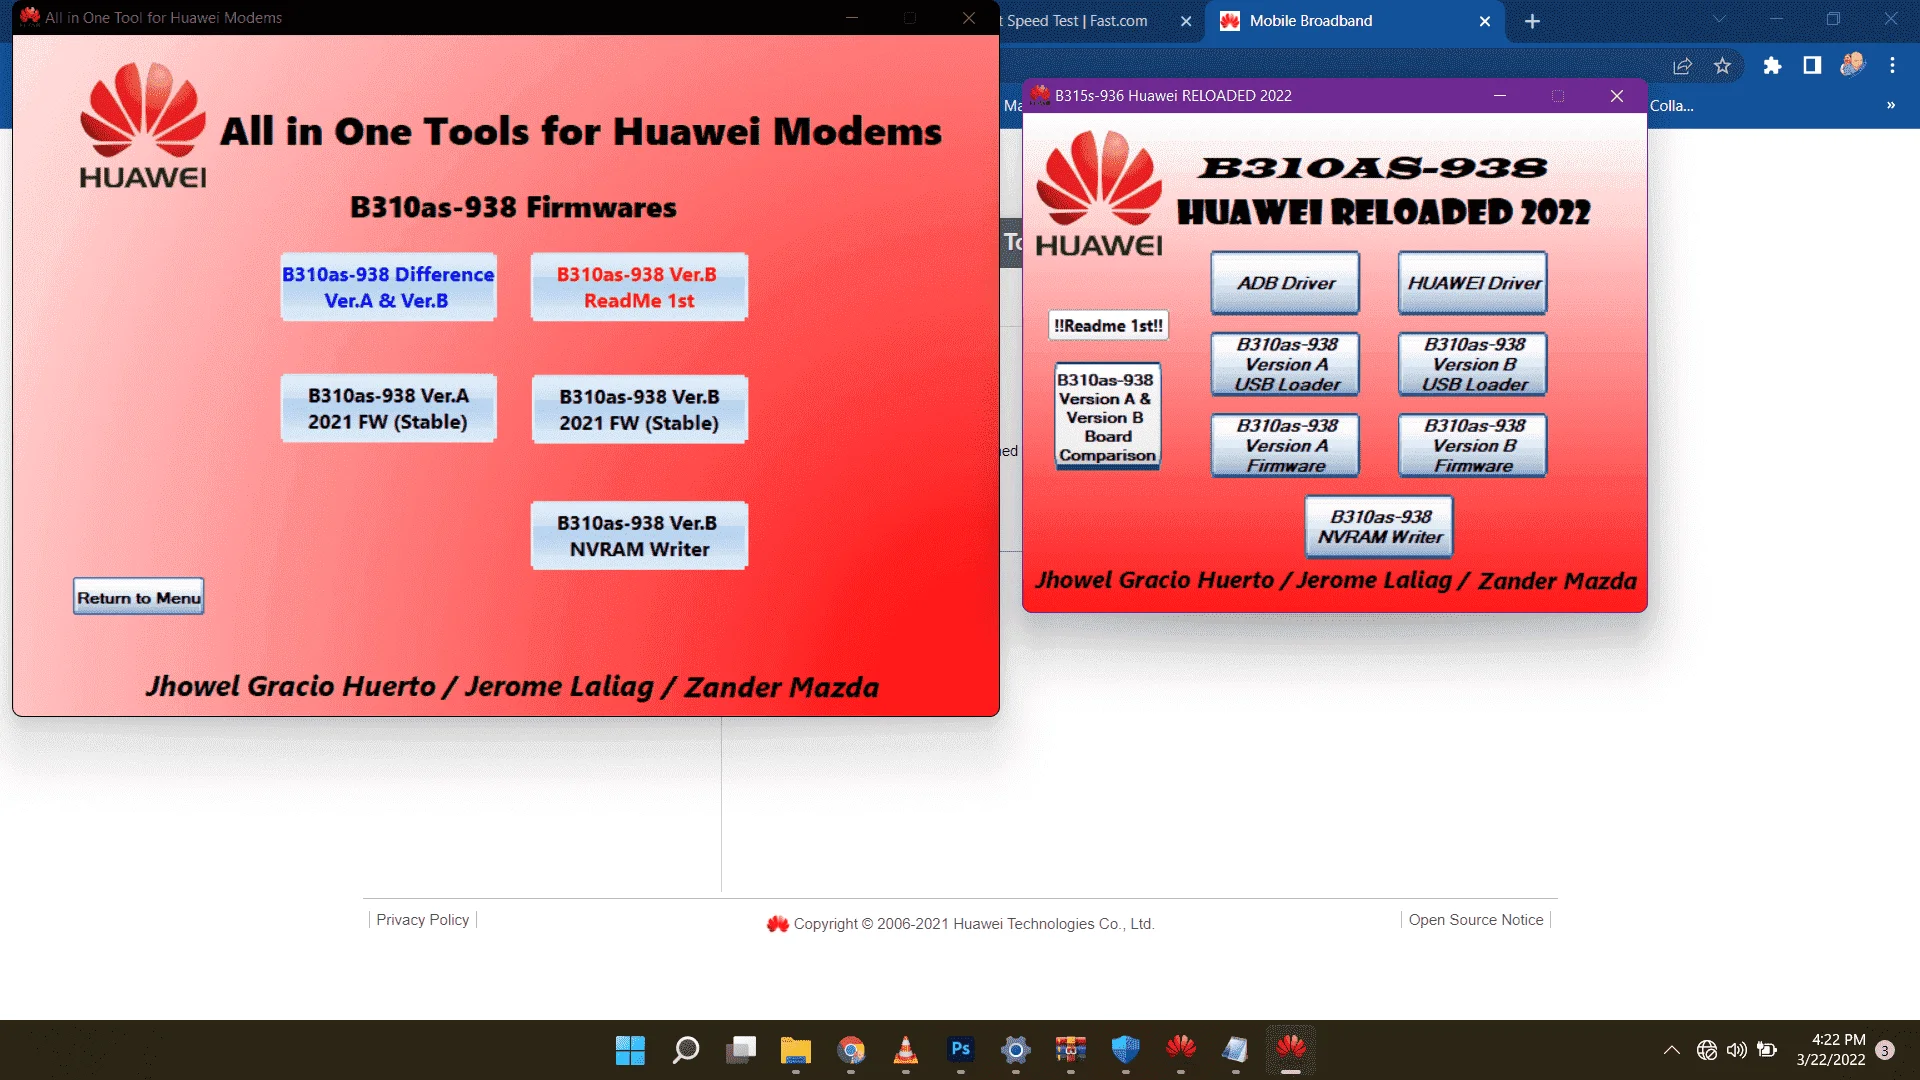The height and width of the screenshot is (1080, 1920).
Task: Install HUAWEI Driver in Reloaded window
Action: [1473, 283]
